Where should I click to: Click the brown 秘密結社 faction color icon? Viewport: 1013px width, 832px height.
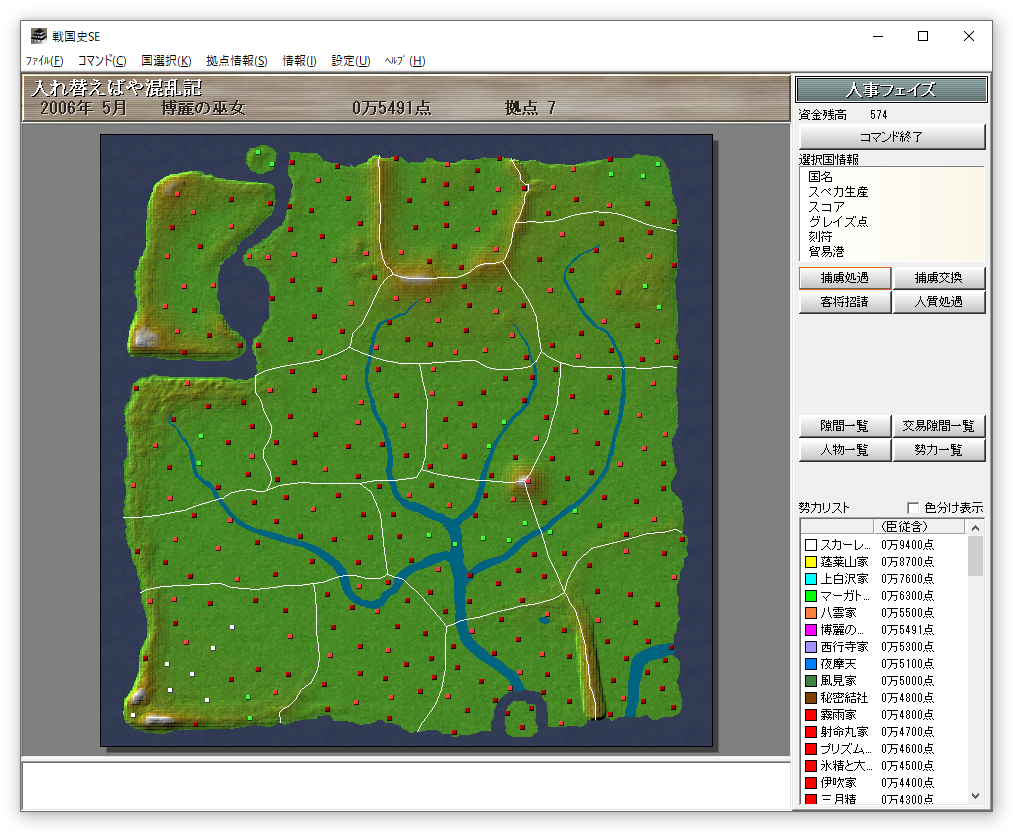click(811, 698)
